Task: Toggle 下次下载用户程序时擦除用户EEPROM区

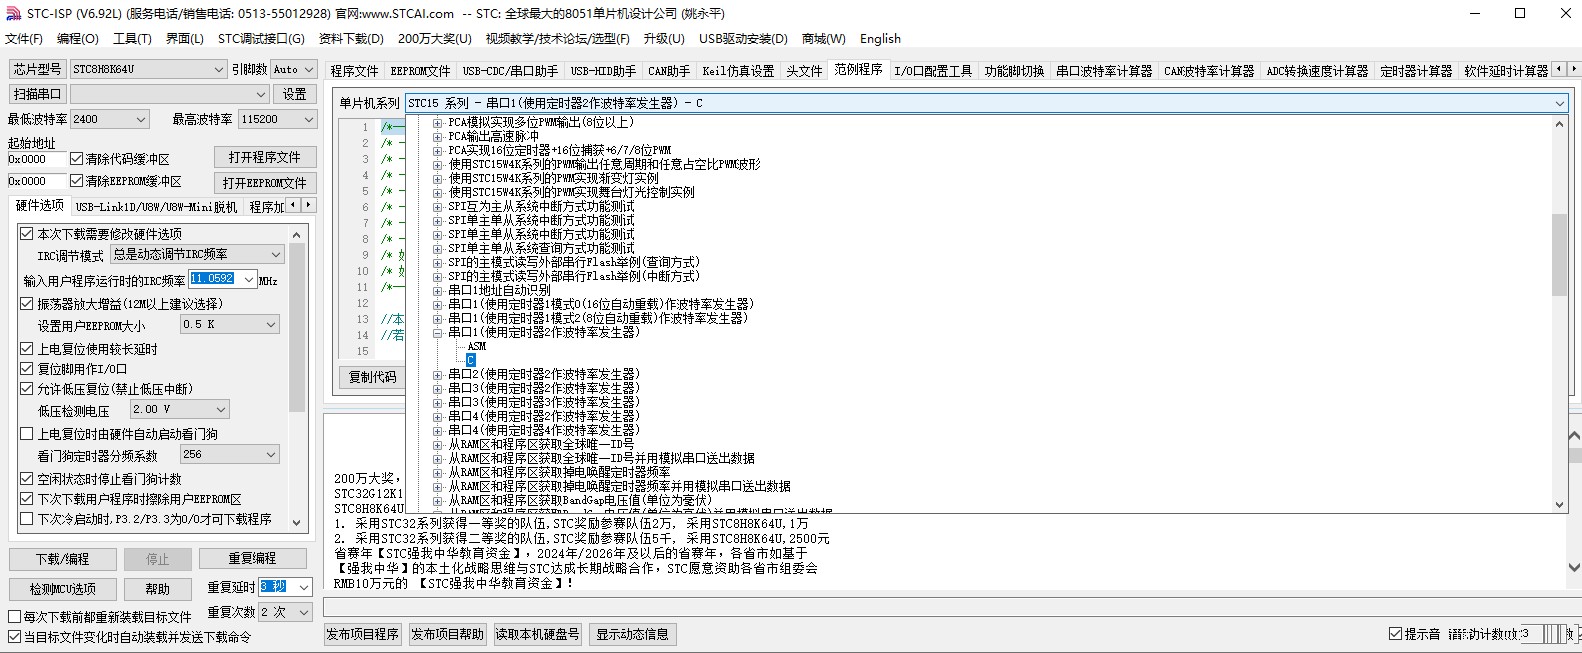Action: [27, 498]
